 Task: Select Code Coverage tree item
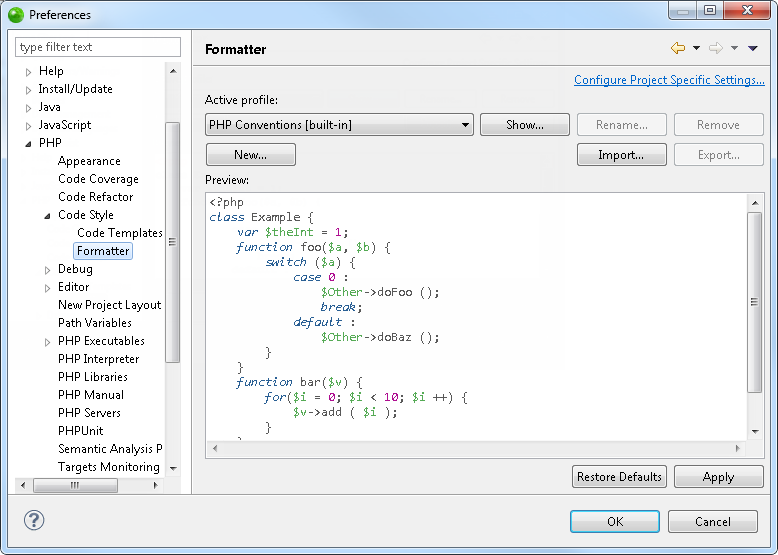coord(98,179)
